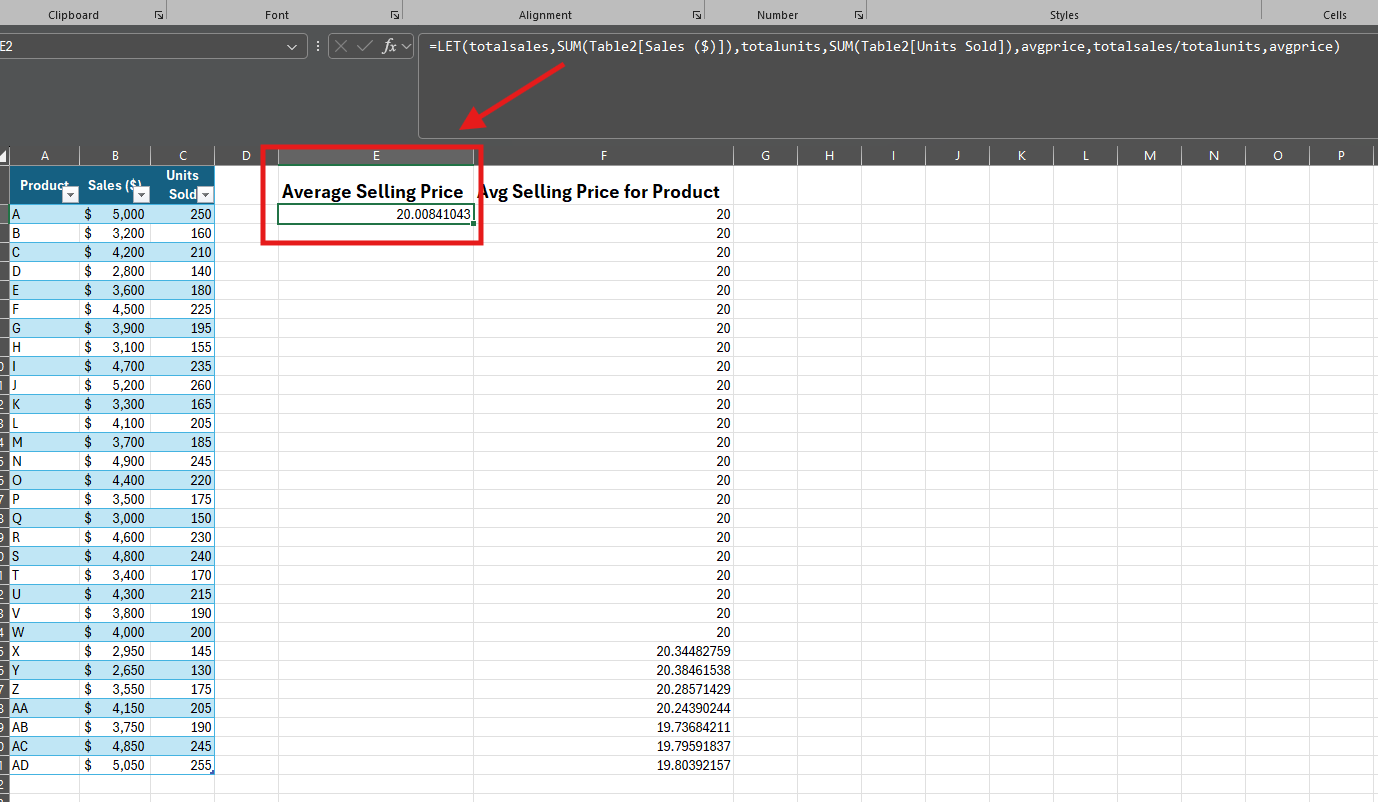Open the Sales ($) column filter dropdown
1378x802 pixels.
point(141,195)
